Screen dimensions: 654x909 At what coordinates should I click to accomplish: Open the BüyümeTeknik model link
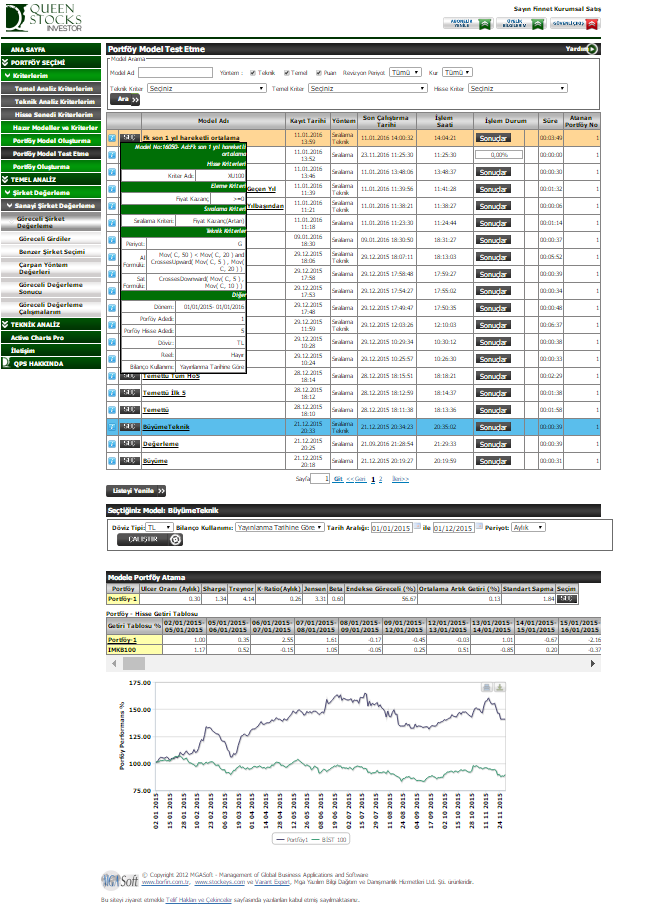(166, 427)
